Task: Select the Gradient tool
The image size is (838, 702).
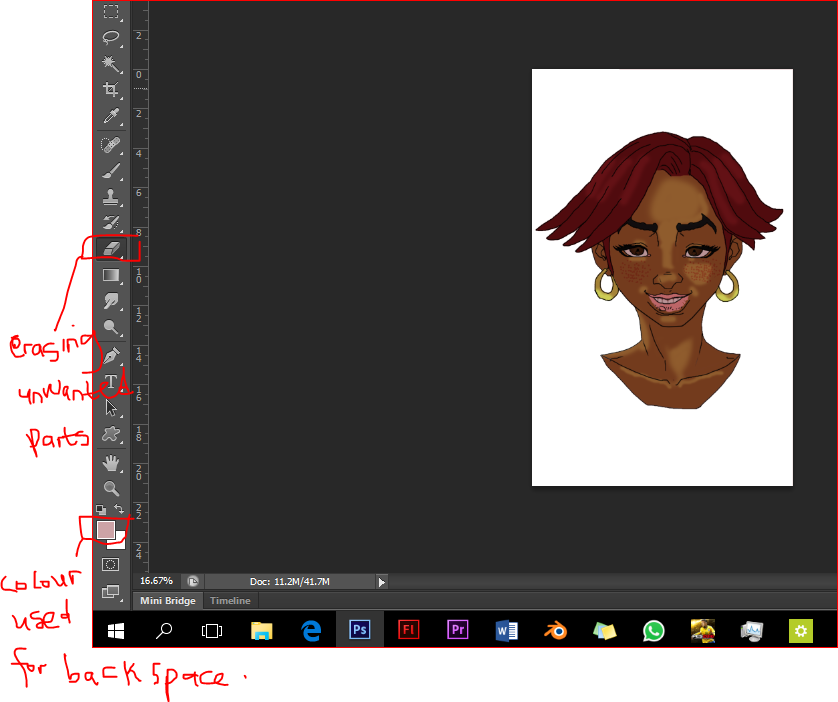Action: (111, 275)
